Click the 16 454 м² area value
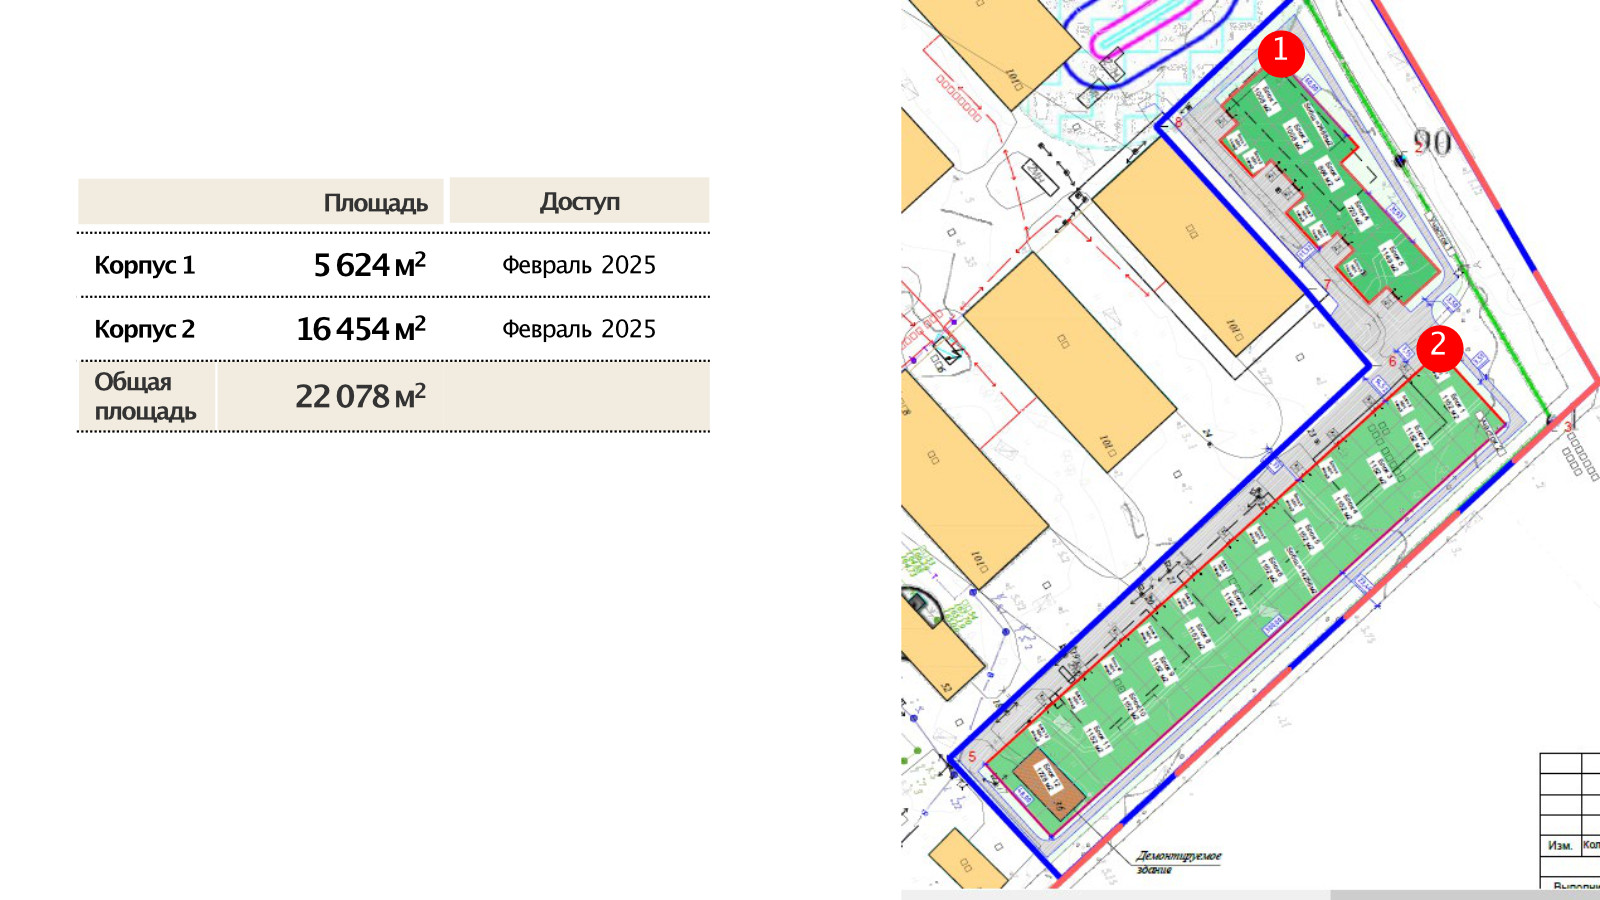 360,329
